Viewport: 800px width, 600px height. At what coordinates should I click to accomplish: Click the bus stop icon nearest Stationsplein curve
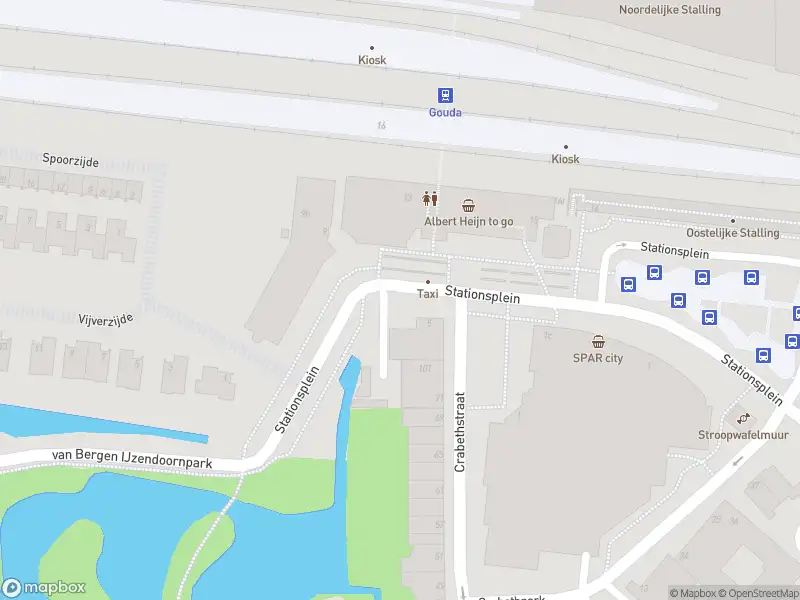tap(629, 284)
